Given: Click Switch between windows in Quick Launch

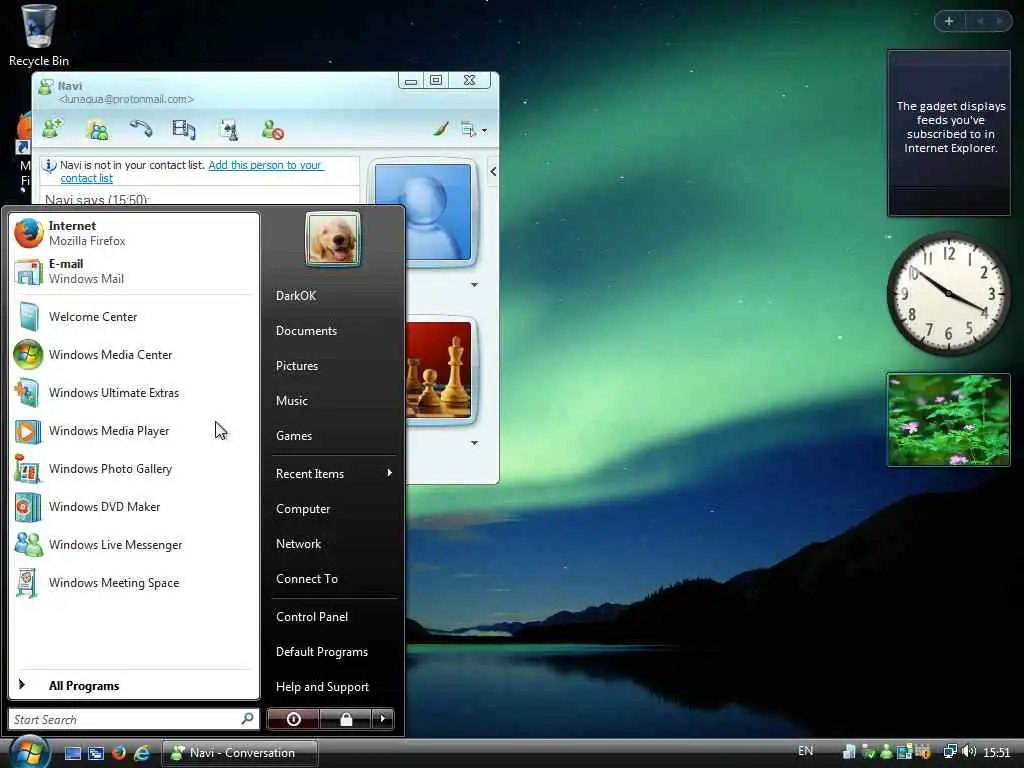Looking at the screenshot, I should (x=96, y=753).
